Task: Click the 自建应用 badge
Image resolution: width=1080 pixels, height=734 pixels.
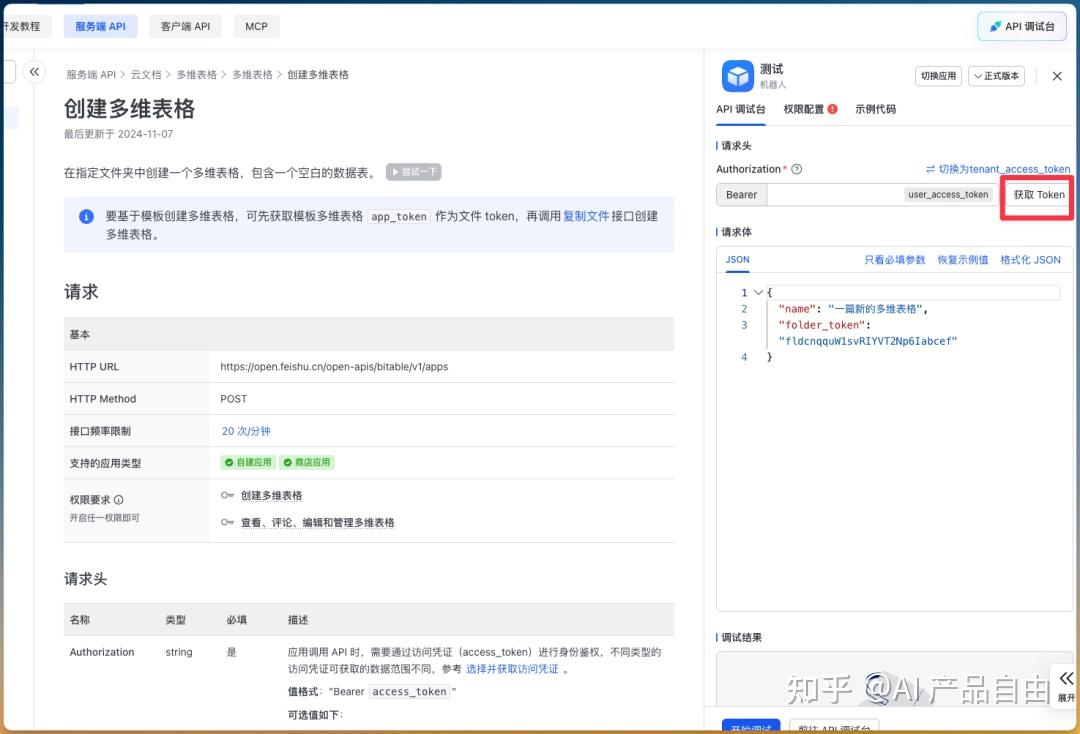Action: point(248,463)
